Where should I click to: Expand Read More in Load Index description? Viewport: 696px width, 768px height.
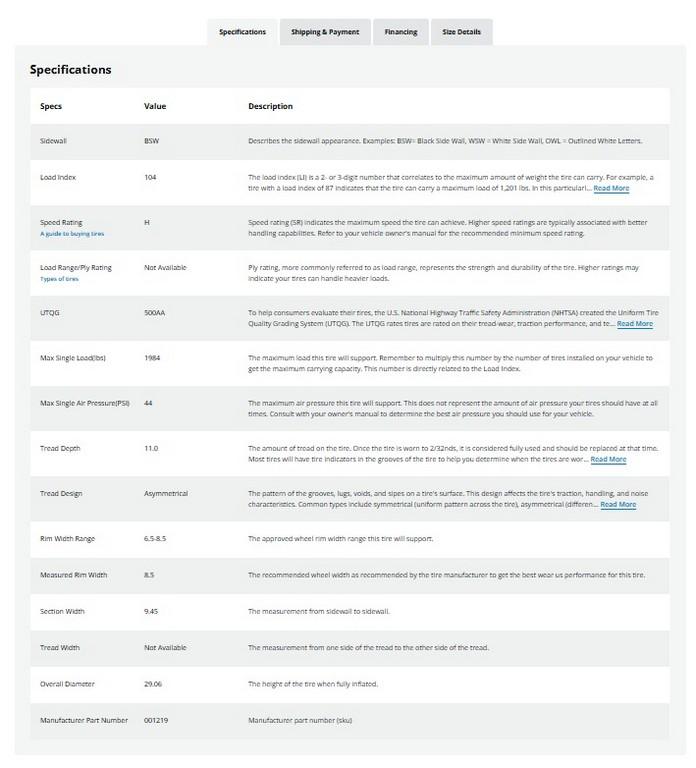tap(611, 188)
